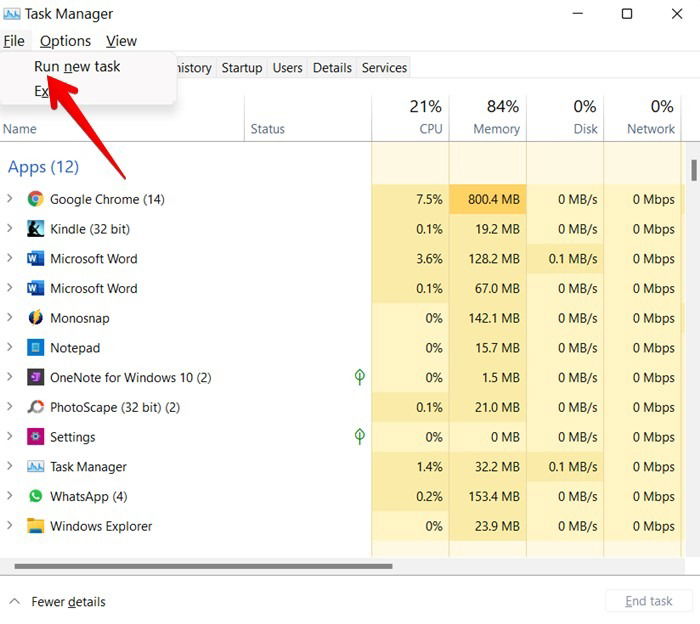Switch to the Services tab
This screenshot has width=700, height=624.
[384, 67]
